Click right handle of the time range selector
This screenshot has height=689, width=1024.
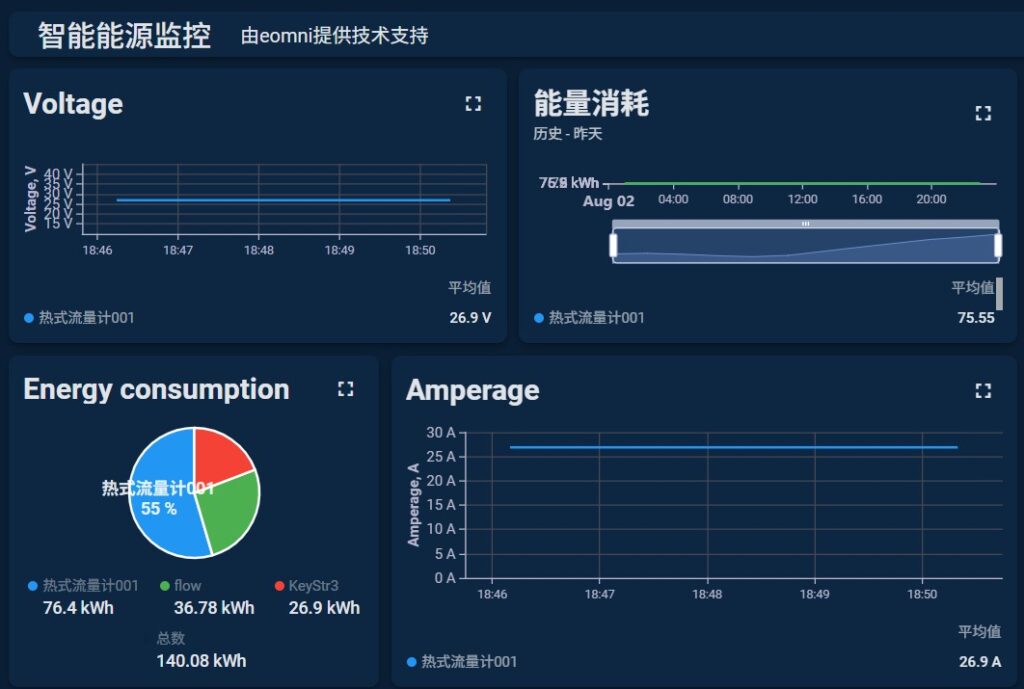(x=997, y=245)
